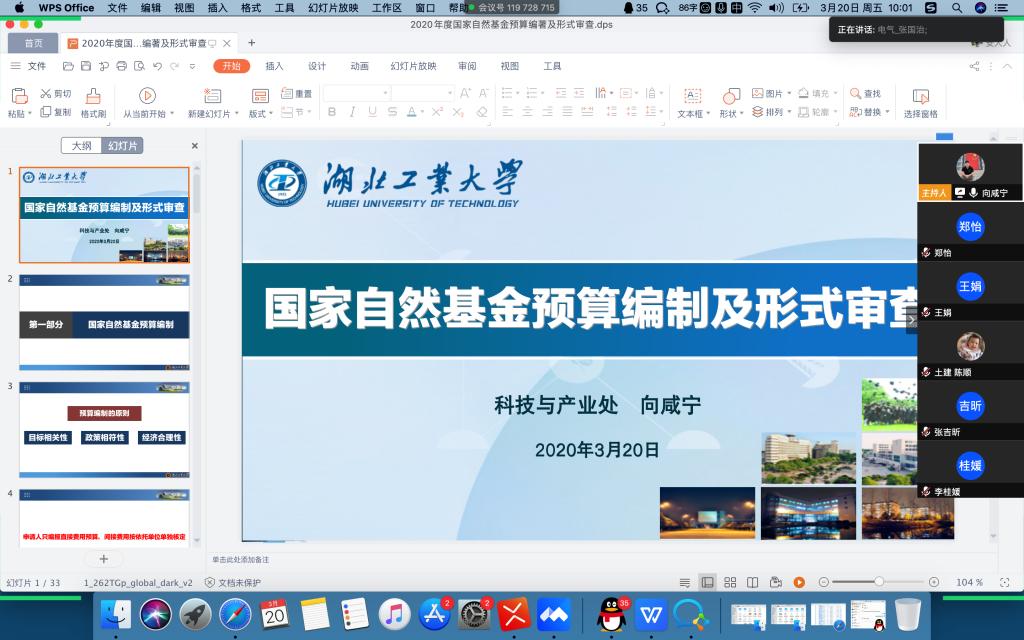This screenshot has height=640, width=1024.
Task: Click Reset (重置) slide button
Action: point(297,93)
